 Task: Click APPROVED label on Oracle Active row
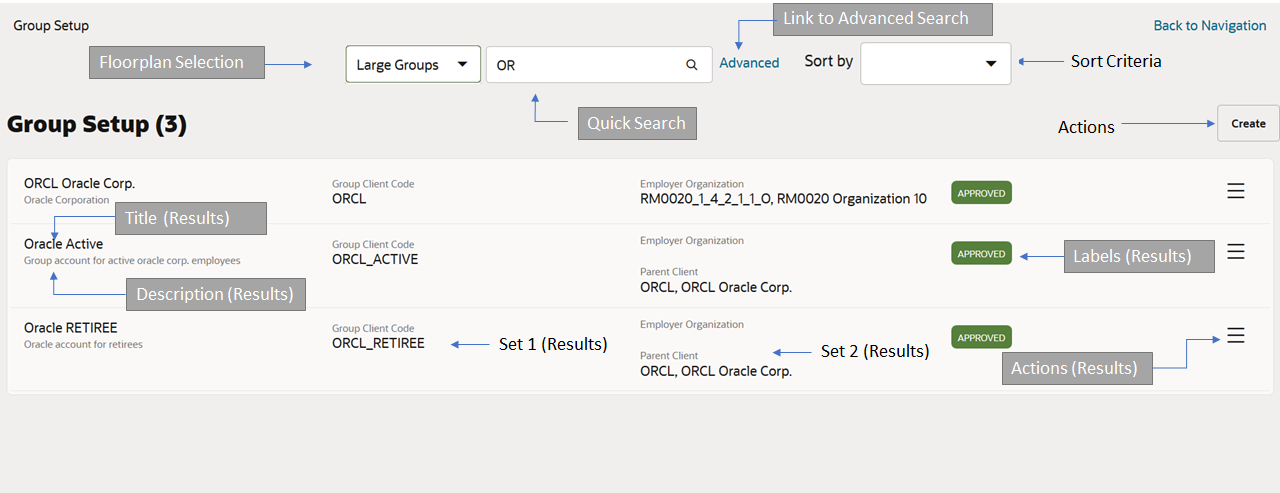(x=981, y=254)
